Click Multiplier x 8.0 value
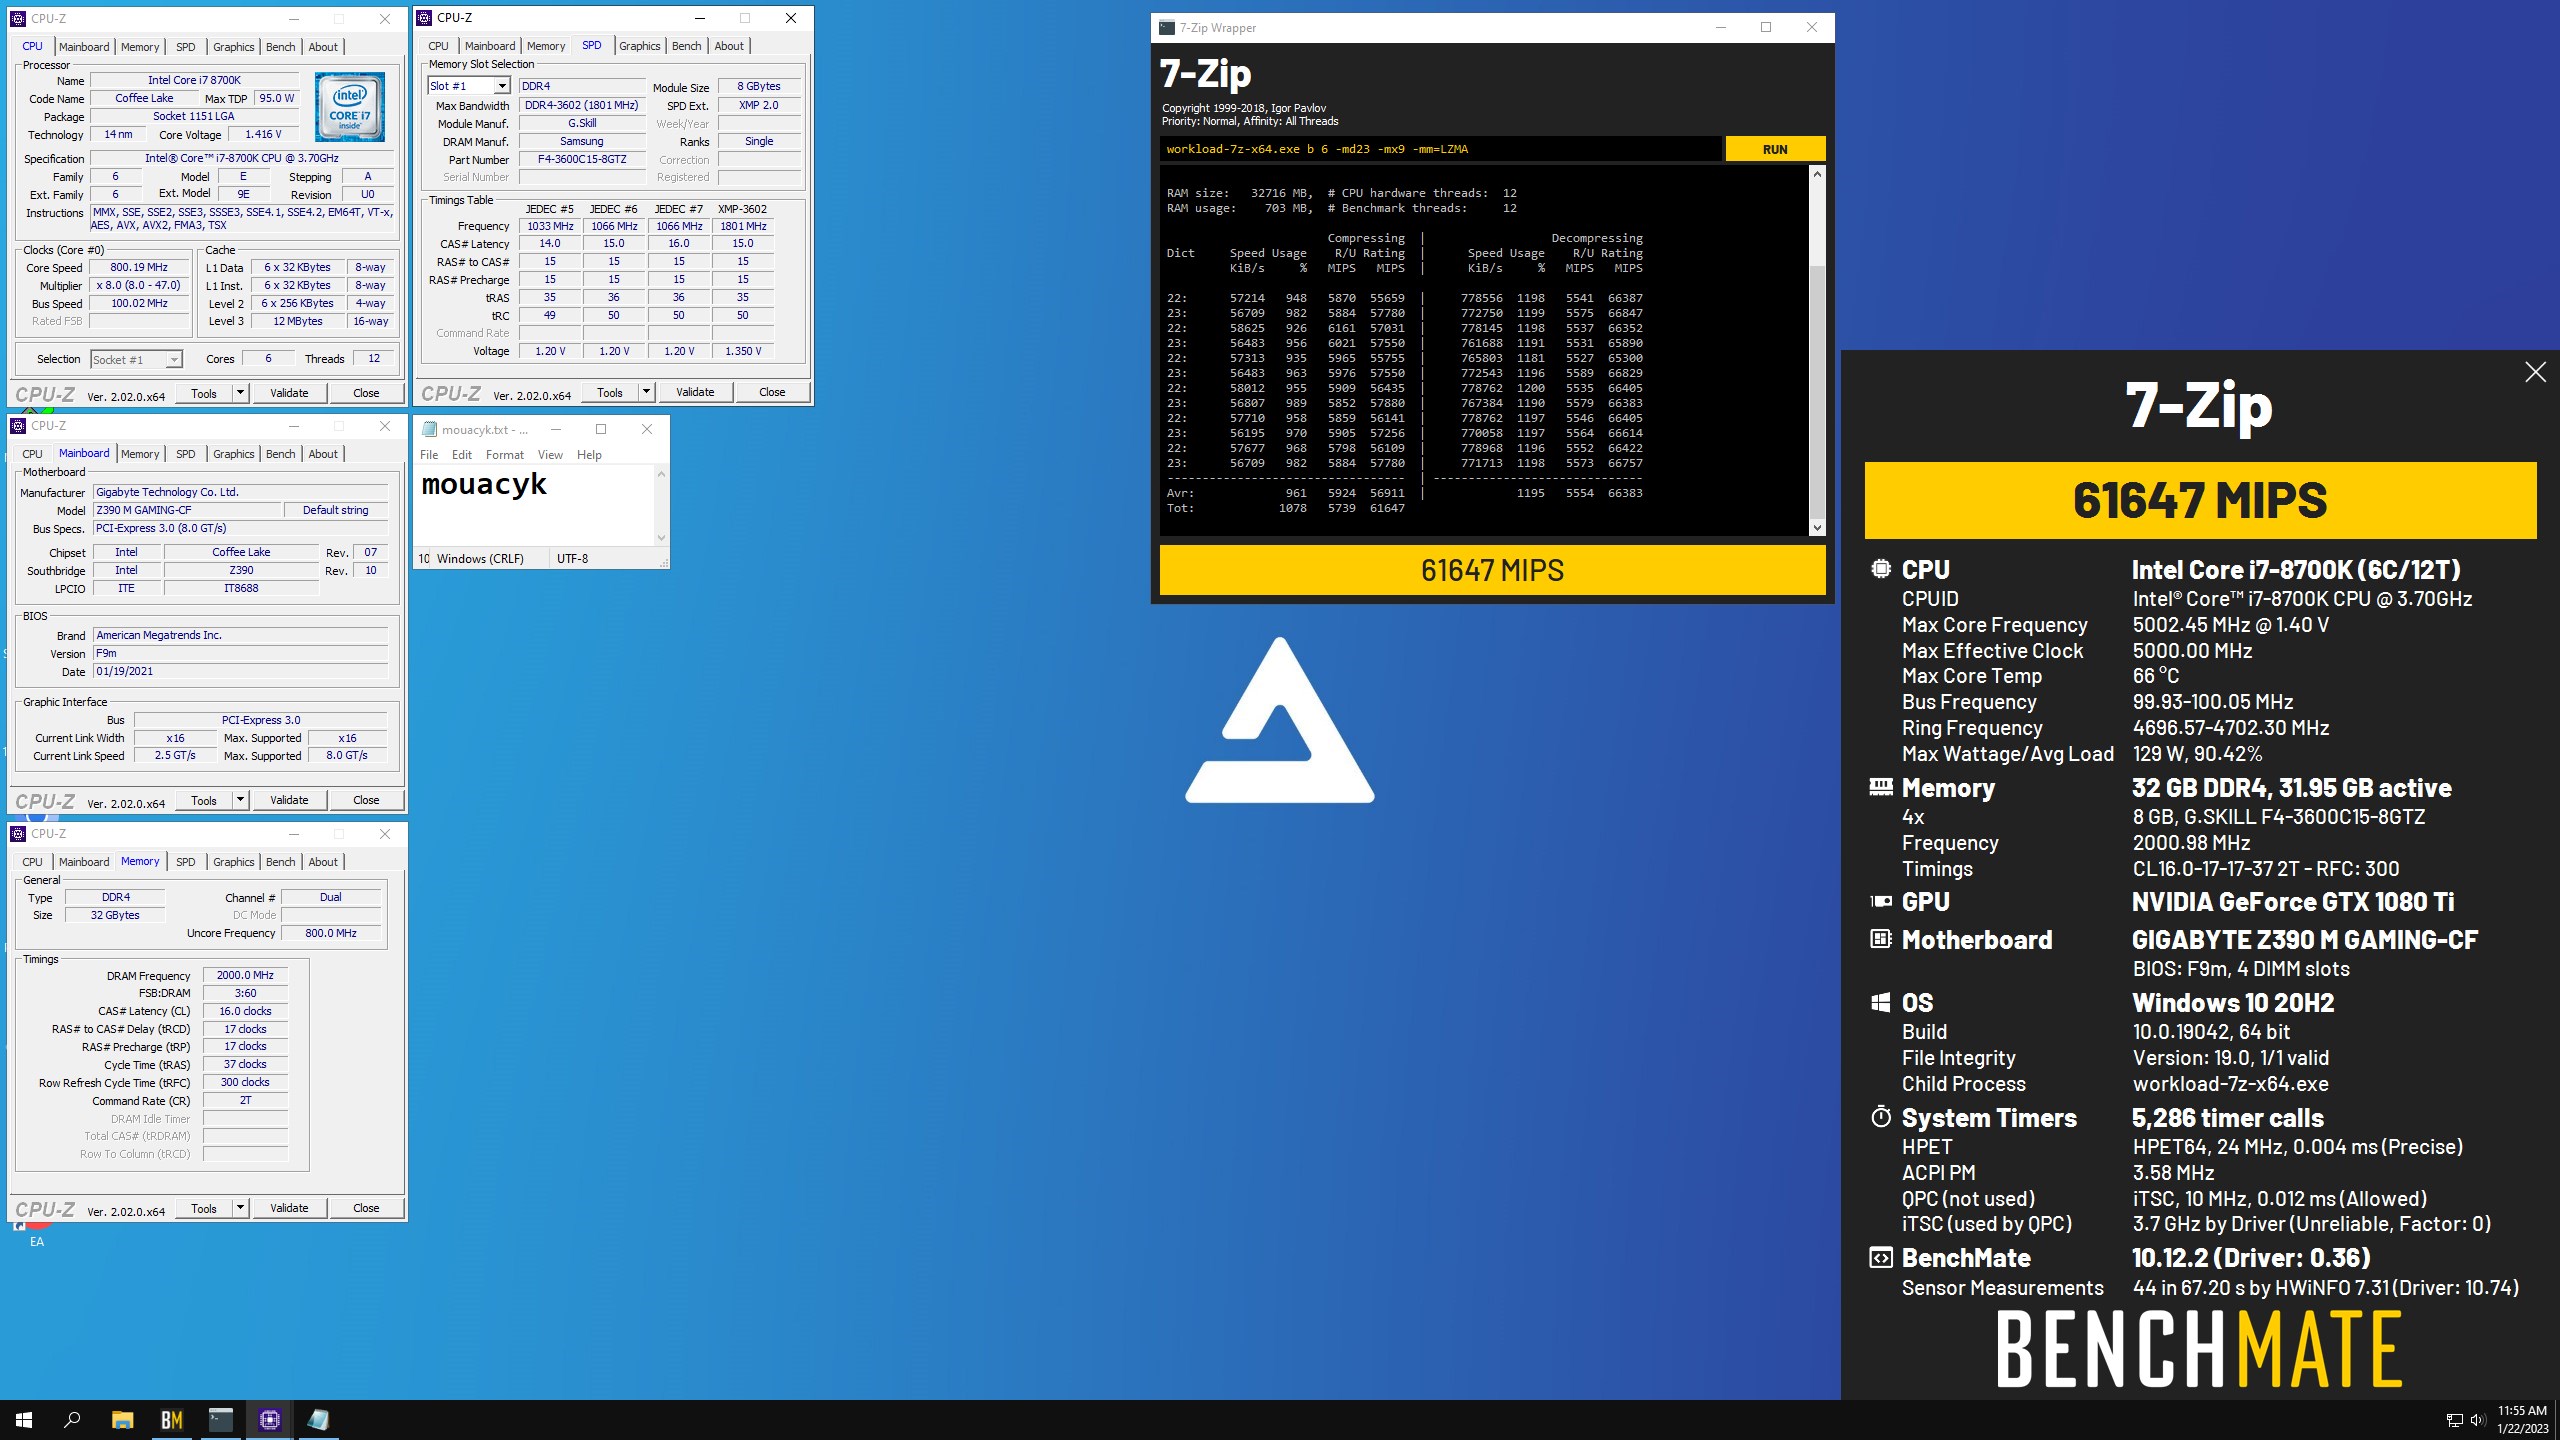Screen dimensions: 2560x1440 click(x=139, y=285)
